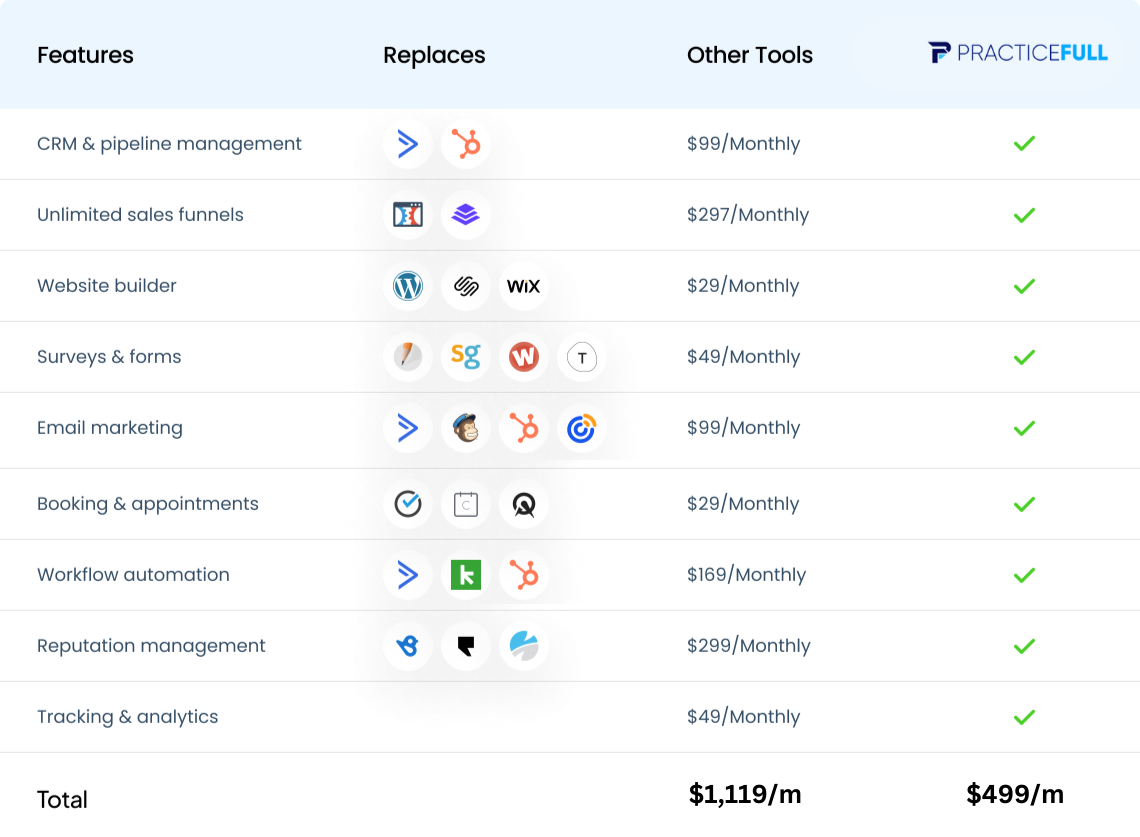
Task: Click the ActiveCampaign logo in Workflow automation row
Action: point(408,575)
